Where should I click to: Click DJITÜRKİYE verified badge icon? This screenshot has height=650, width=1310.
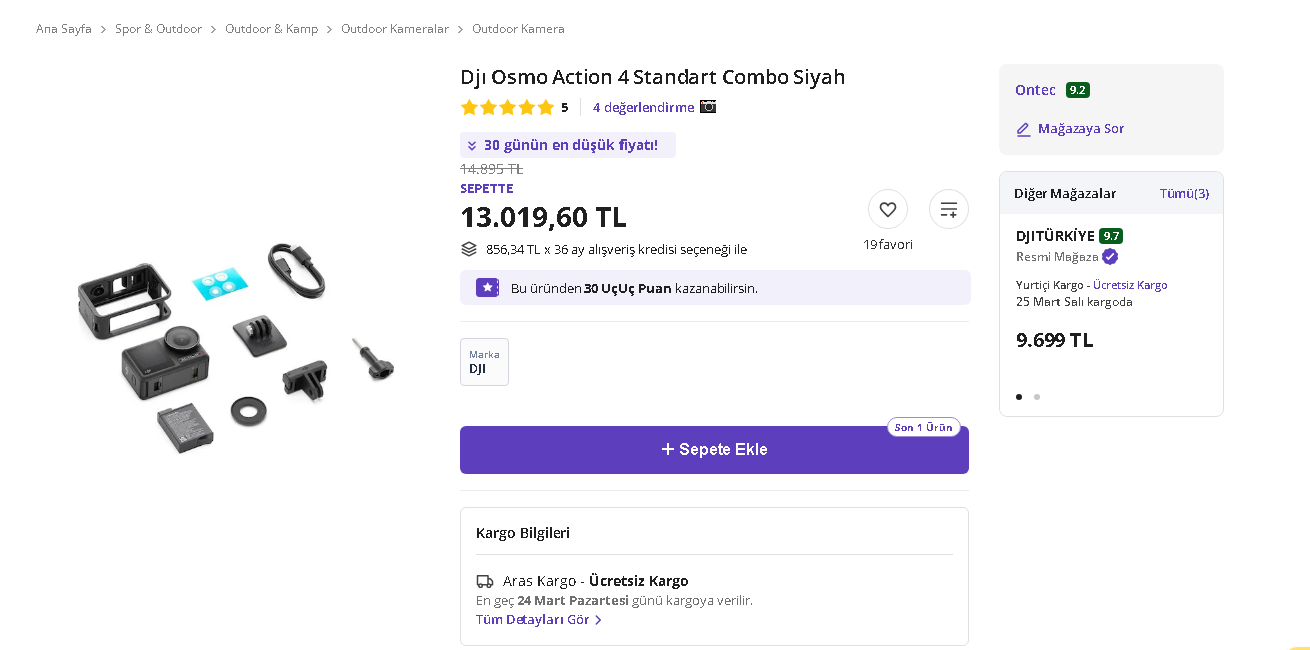[x=1110, y=257]
